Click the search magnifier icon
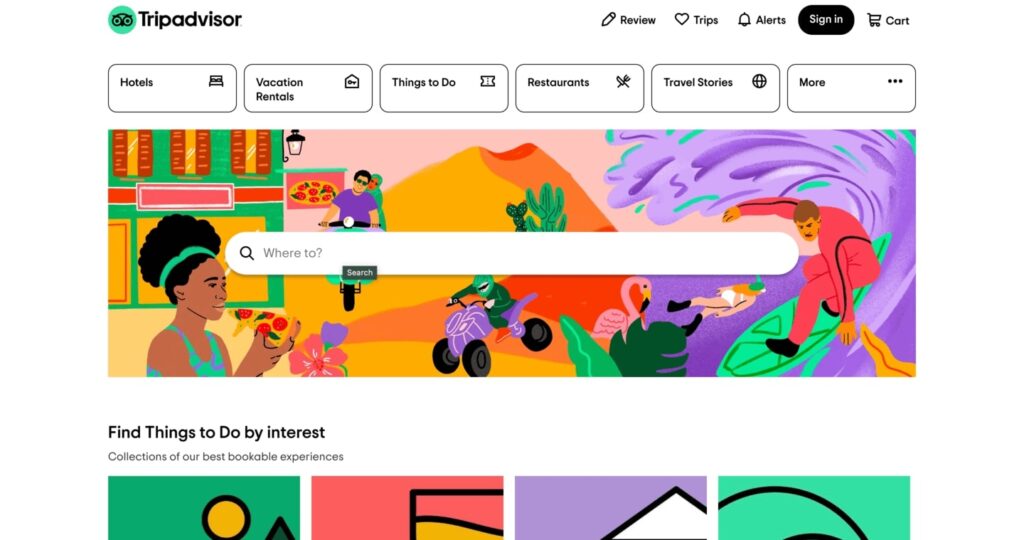This screenshot has height=540, width=1024. coord(246,253)
